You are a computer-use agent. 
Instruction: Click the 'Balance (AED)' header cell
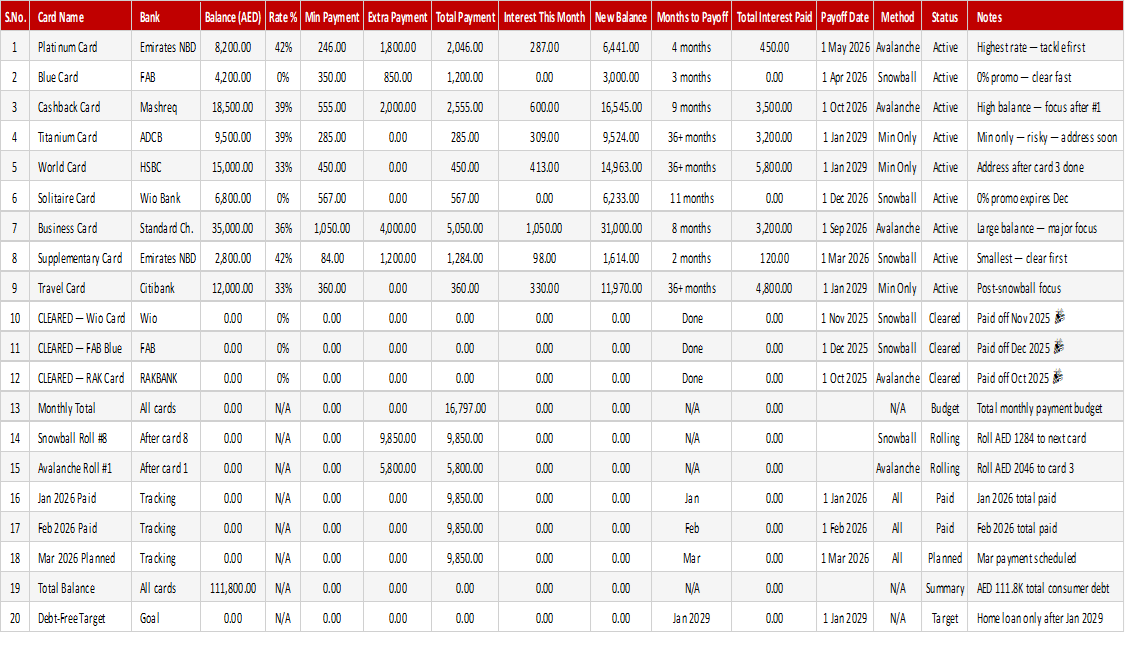click(x=232, y=17)
